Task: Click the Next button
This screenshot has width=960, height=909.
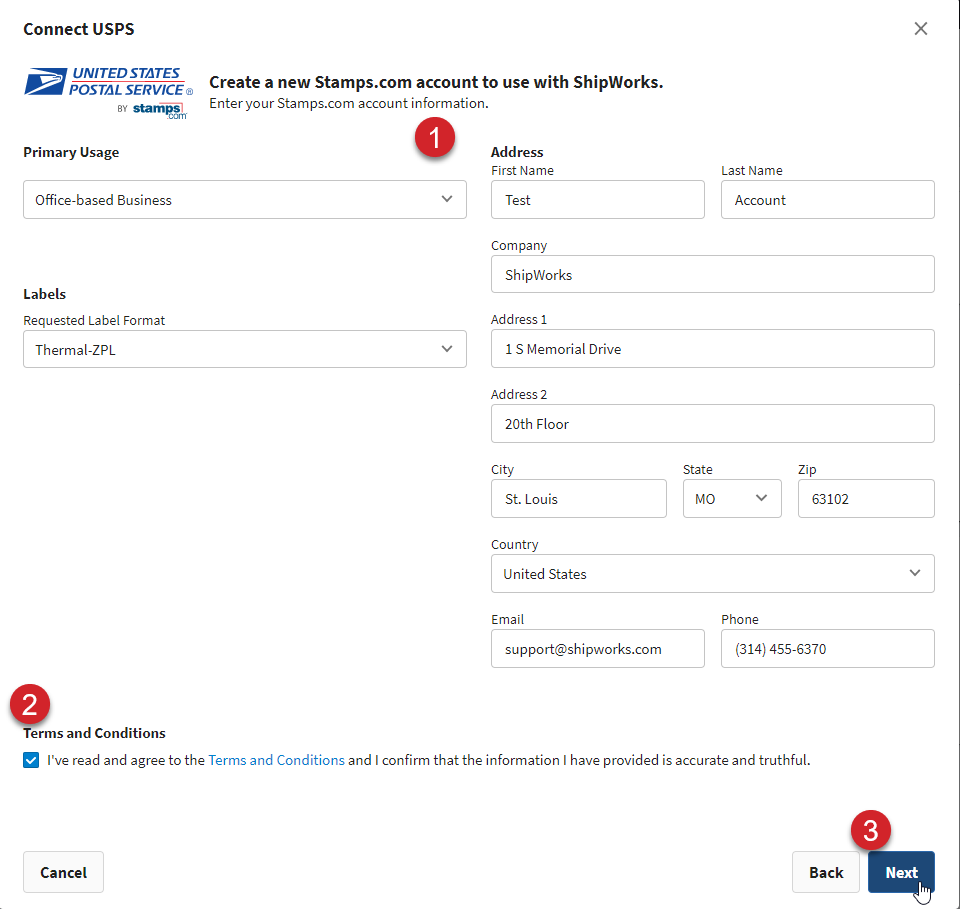Action: coord(901,872)
